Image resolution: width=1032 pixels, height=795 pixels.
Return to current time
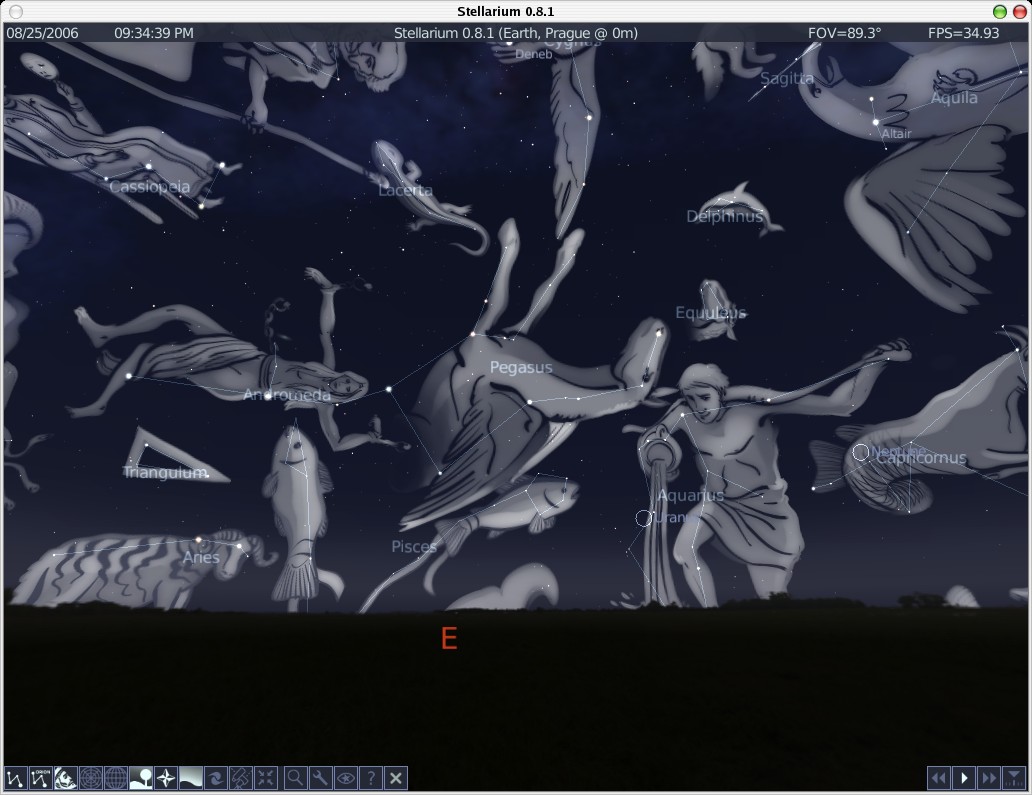click(x=1014, y=778)
